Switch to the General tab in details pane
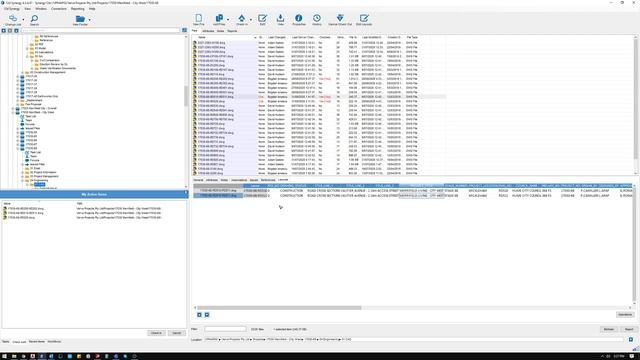The image size is (640, 360). pyautogui.click(x=198, y=180)
